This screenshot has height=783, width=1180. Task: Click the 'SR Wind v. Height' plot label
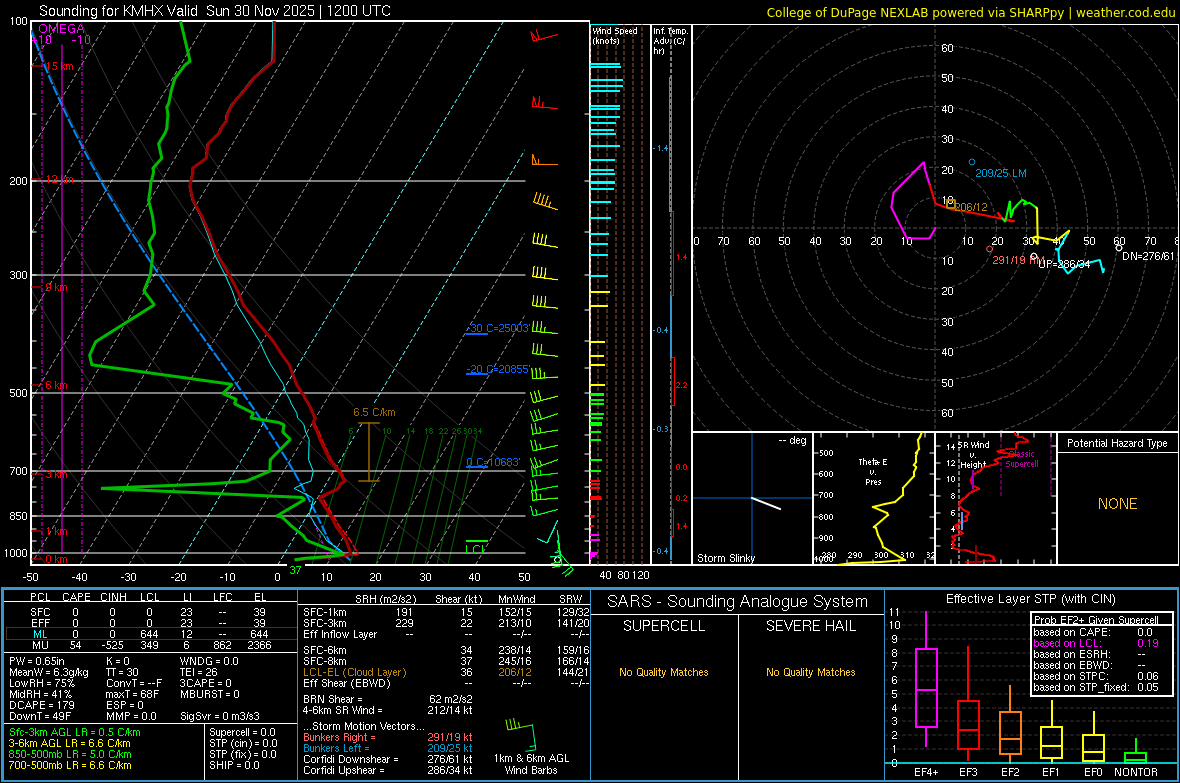[974, 455]
